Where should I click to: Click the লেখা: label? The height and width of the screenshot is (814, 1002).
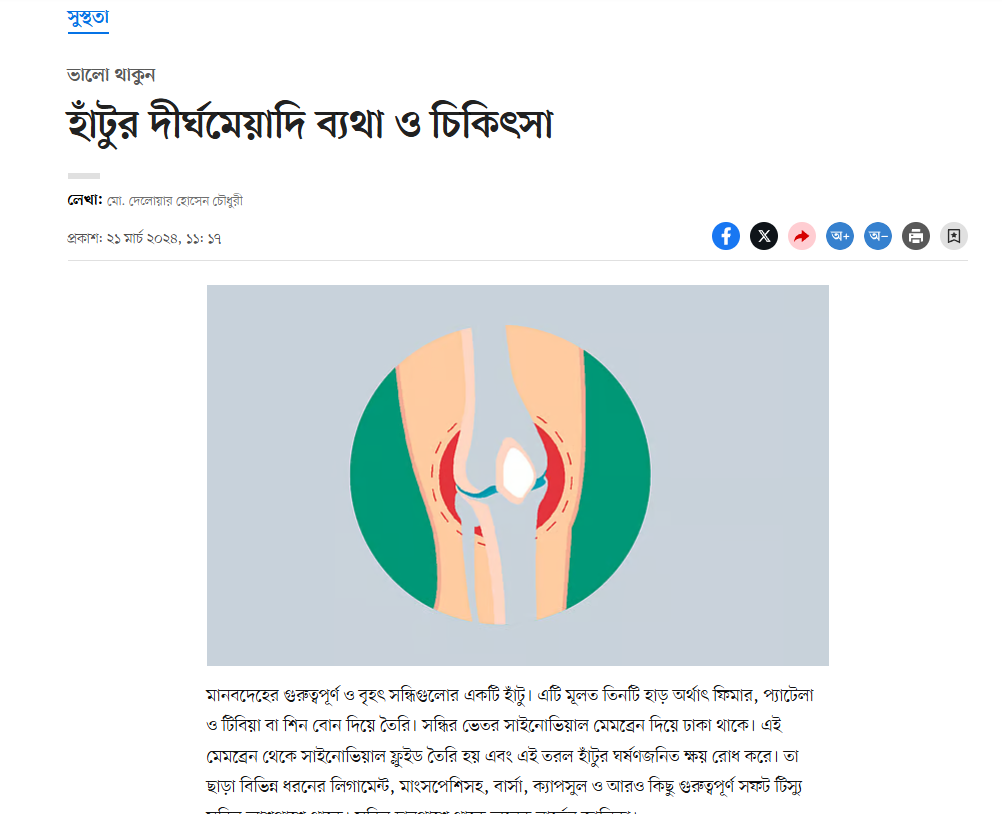pos(85,200)
